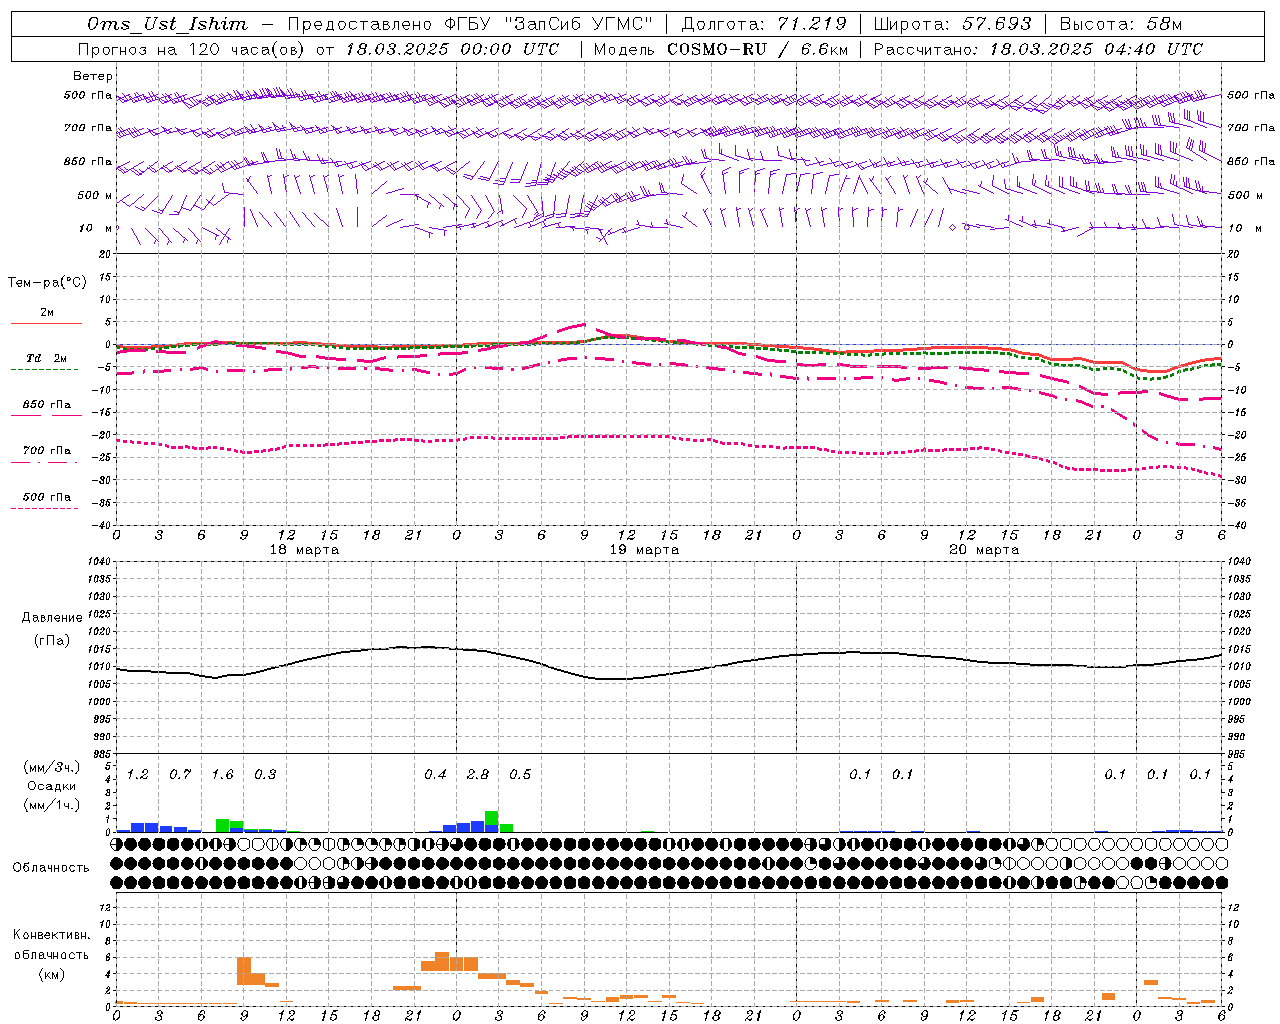Select the (мм/3ч.) precipitation unit label

click(51, 768)
